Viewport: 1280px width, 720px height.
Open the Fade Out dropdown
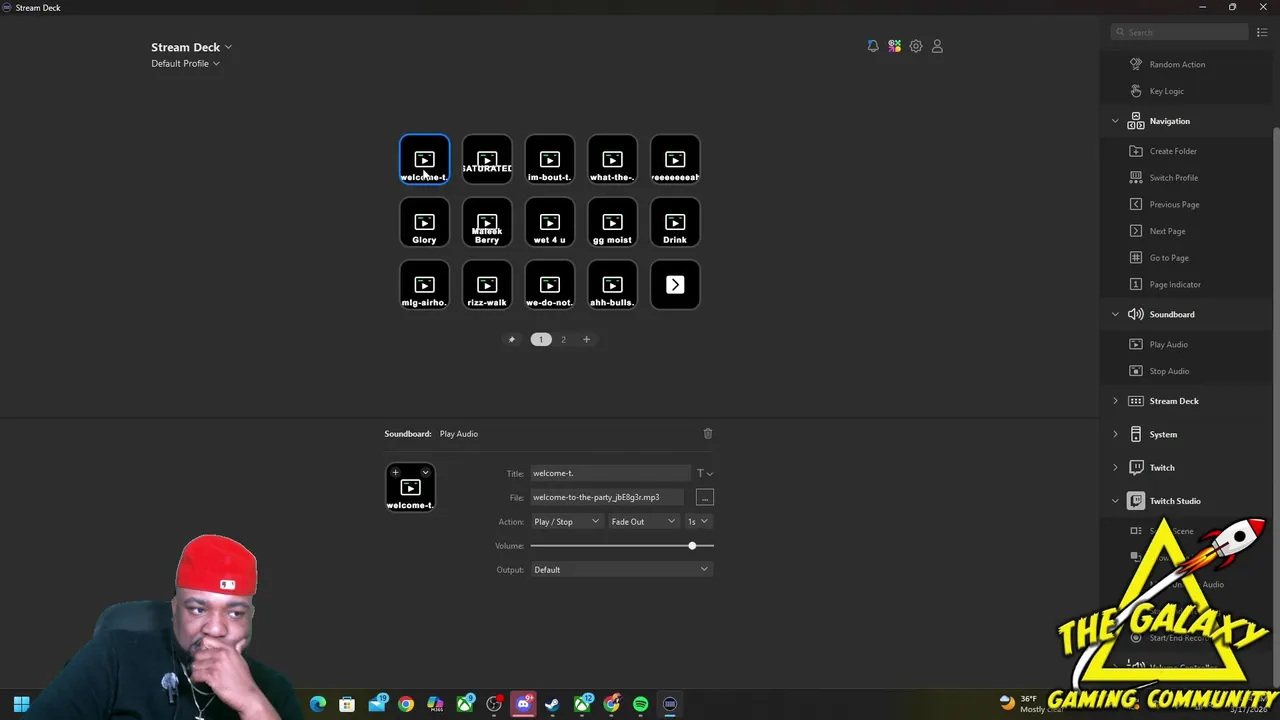point(643,521)
